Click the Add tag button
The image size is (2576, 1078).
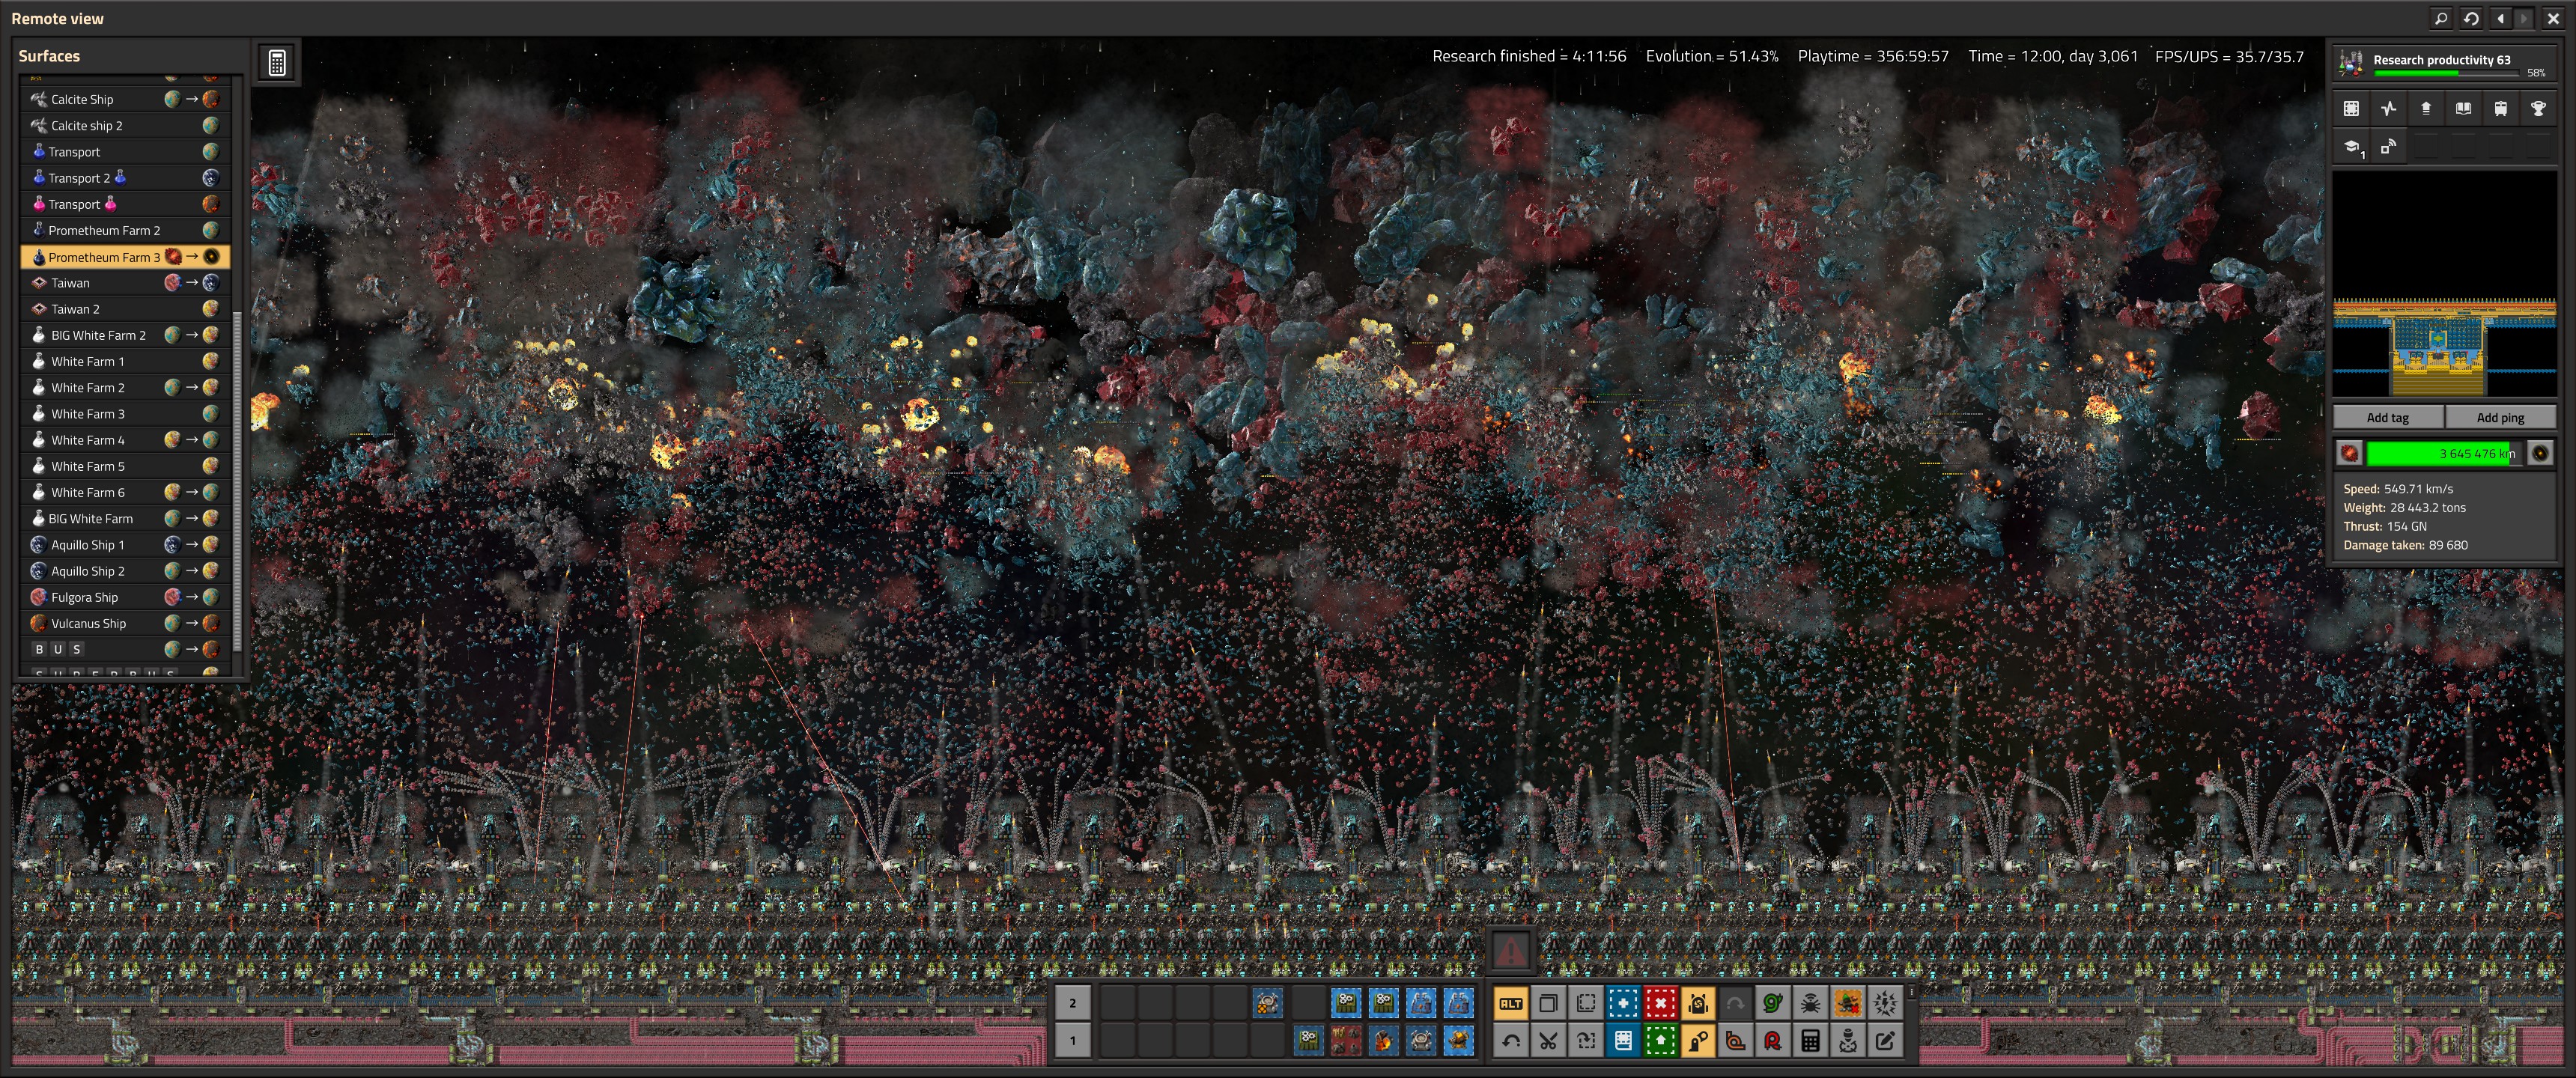tap(2388, 417)
